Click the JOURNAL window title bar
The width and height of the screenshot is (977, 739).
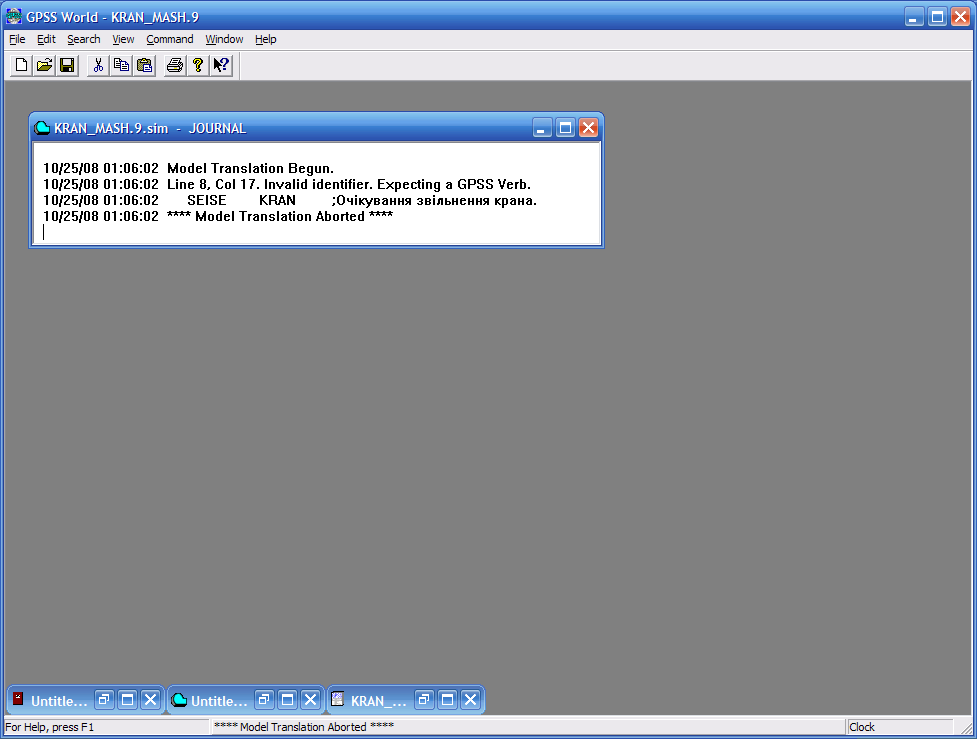317,128
